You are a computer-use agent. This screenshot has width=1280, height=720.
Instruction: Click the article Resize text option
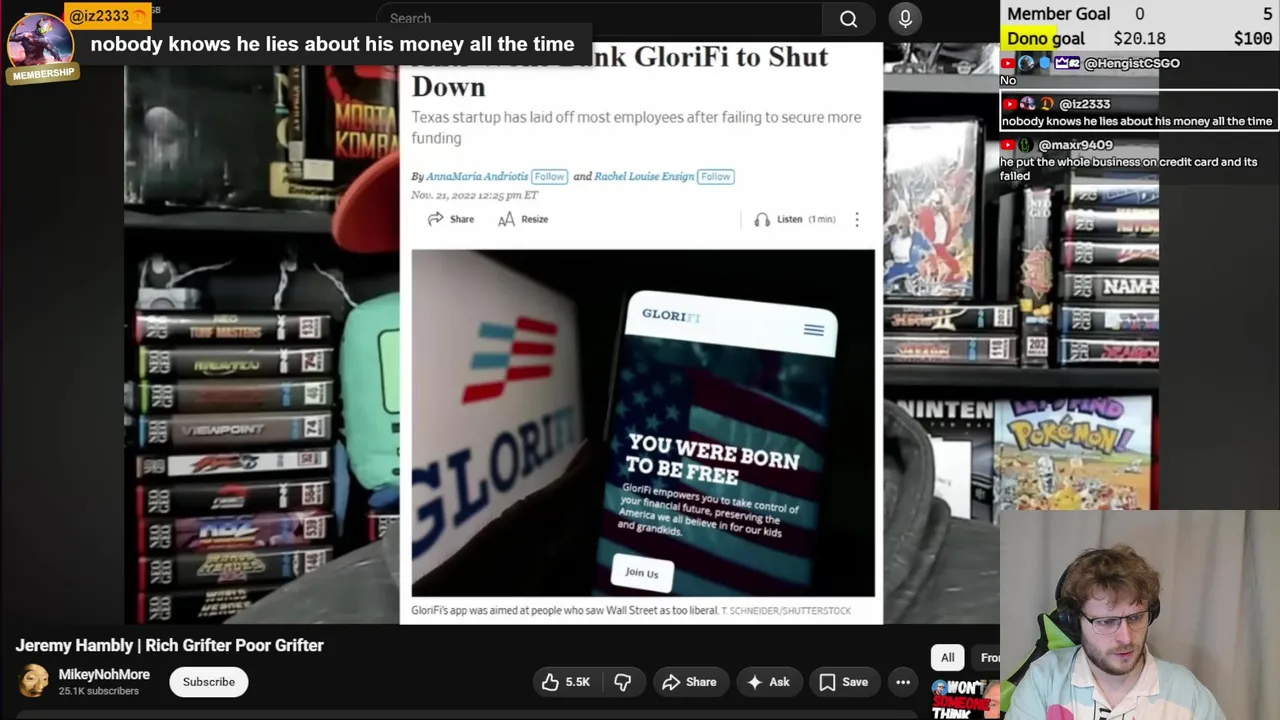[523, 219]
